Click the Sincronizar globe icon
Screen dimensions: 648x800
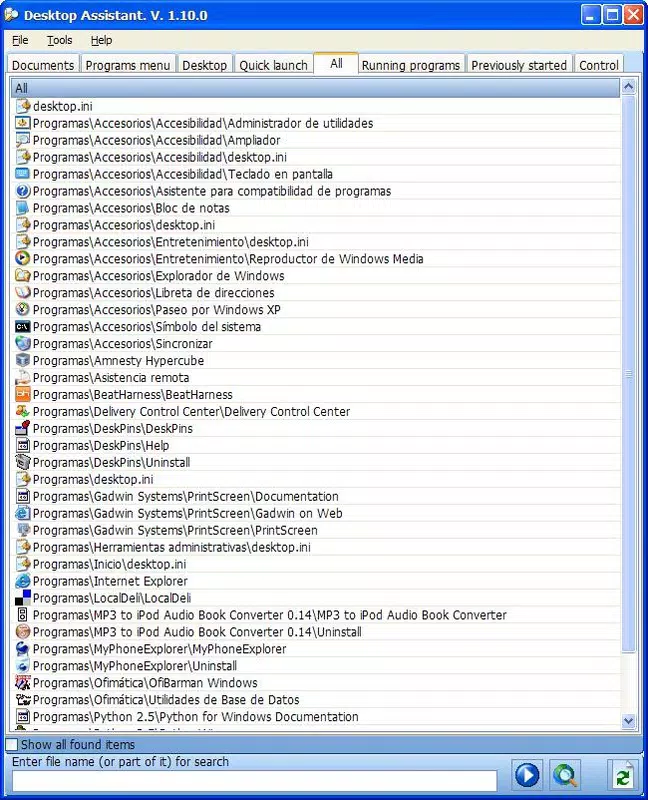point(22,343)
